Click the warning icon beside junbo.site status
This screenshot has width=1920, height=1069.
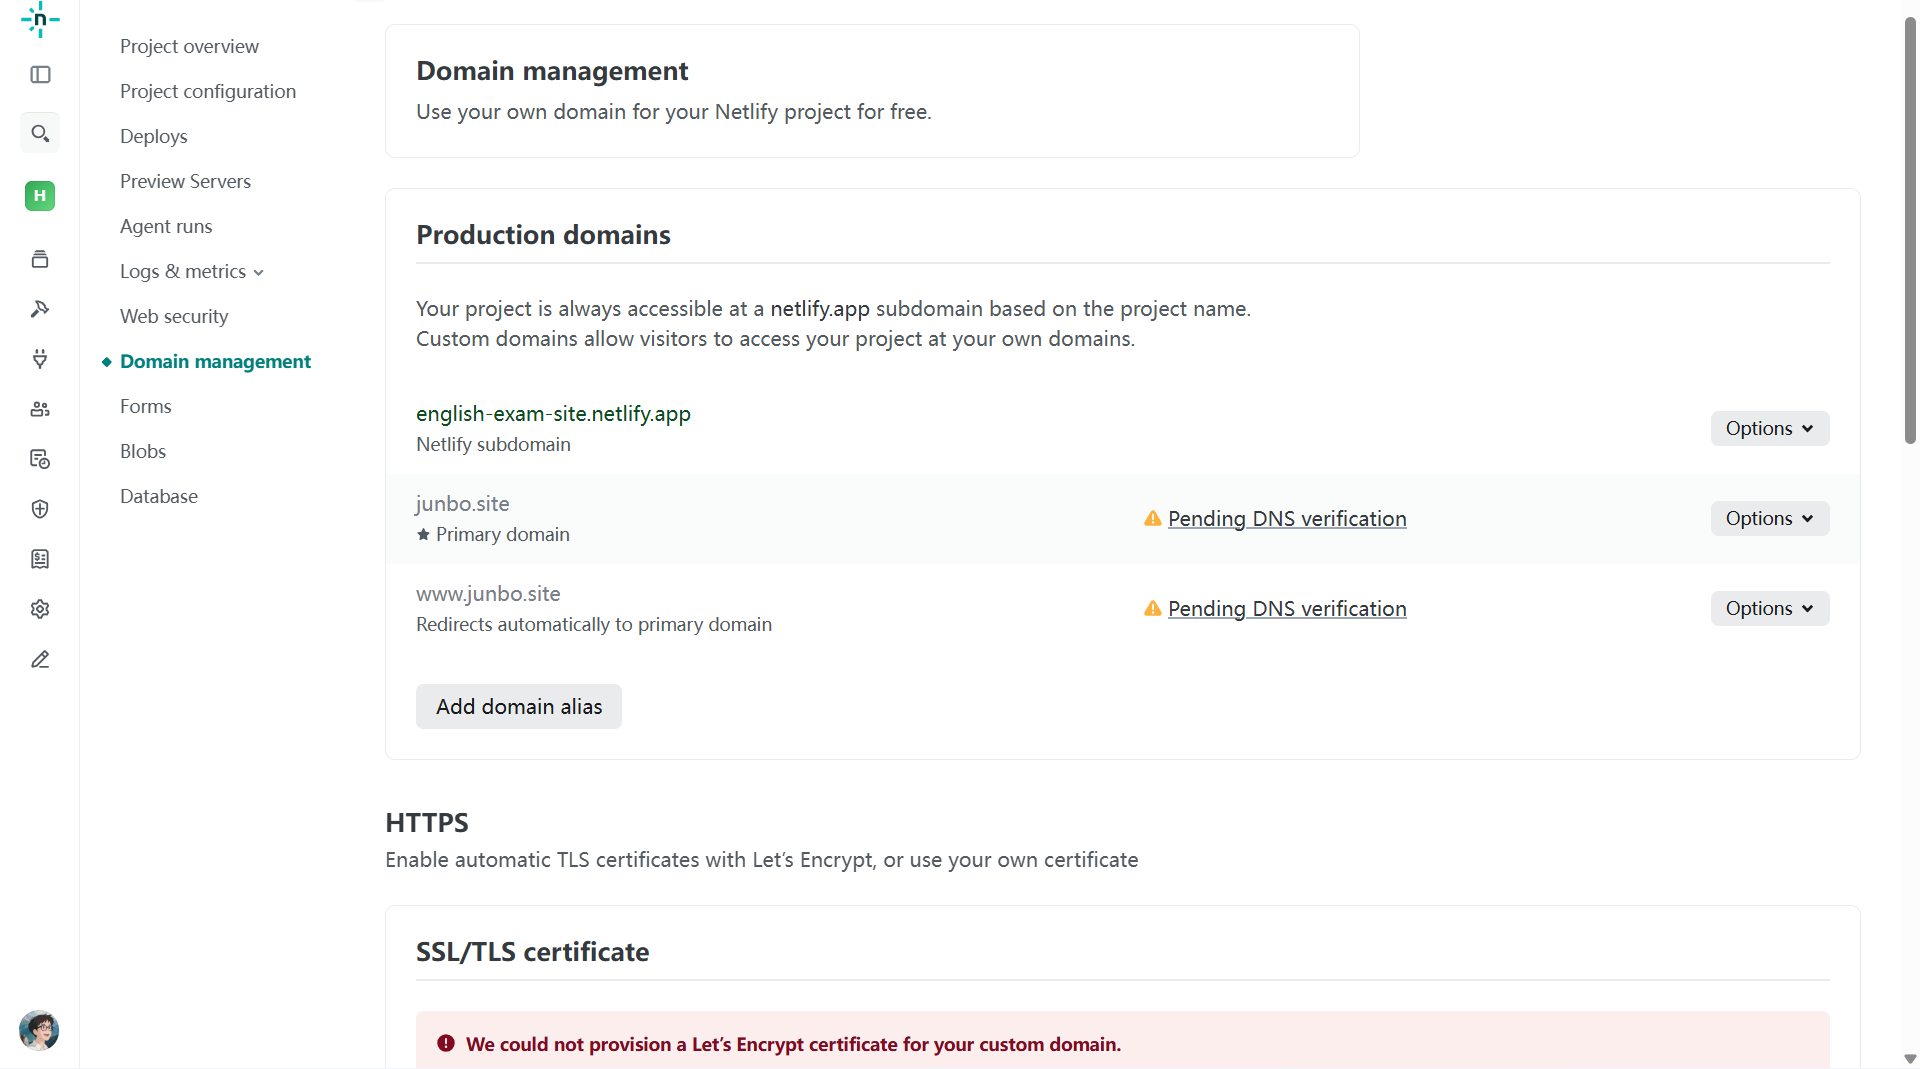pyautogui.click(x=1153, y=518)
